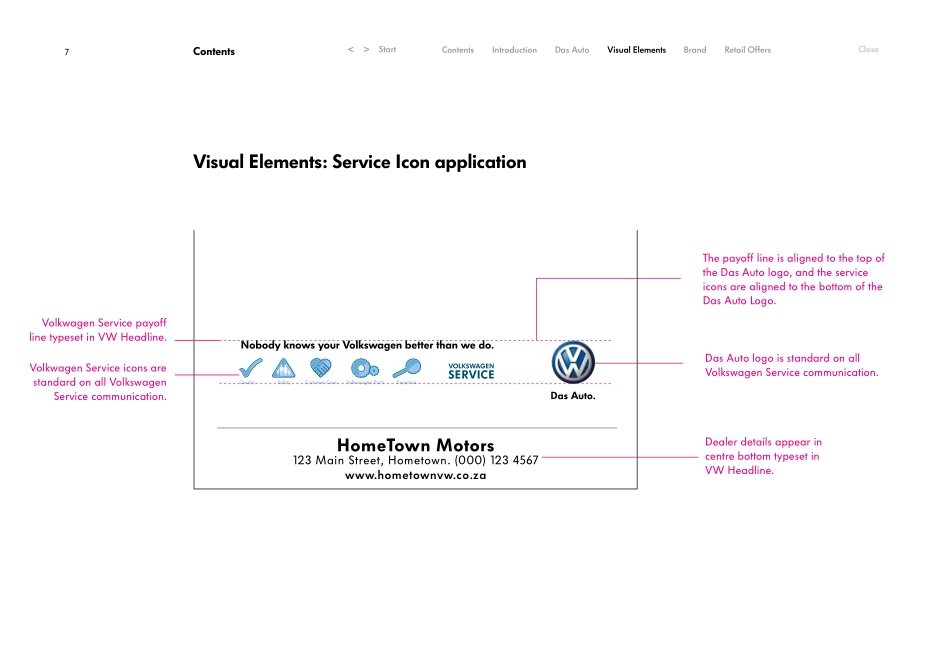
Task: Click the Start navigation label
Action: coord(387,49)
